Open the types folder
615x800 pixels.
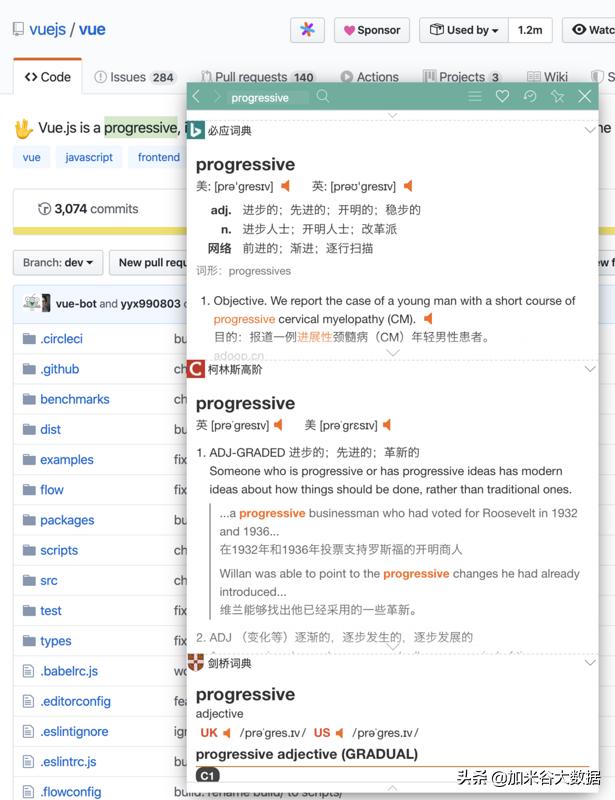coord(56,641)
